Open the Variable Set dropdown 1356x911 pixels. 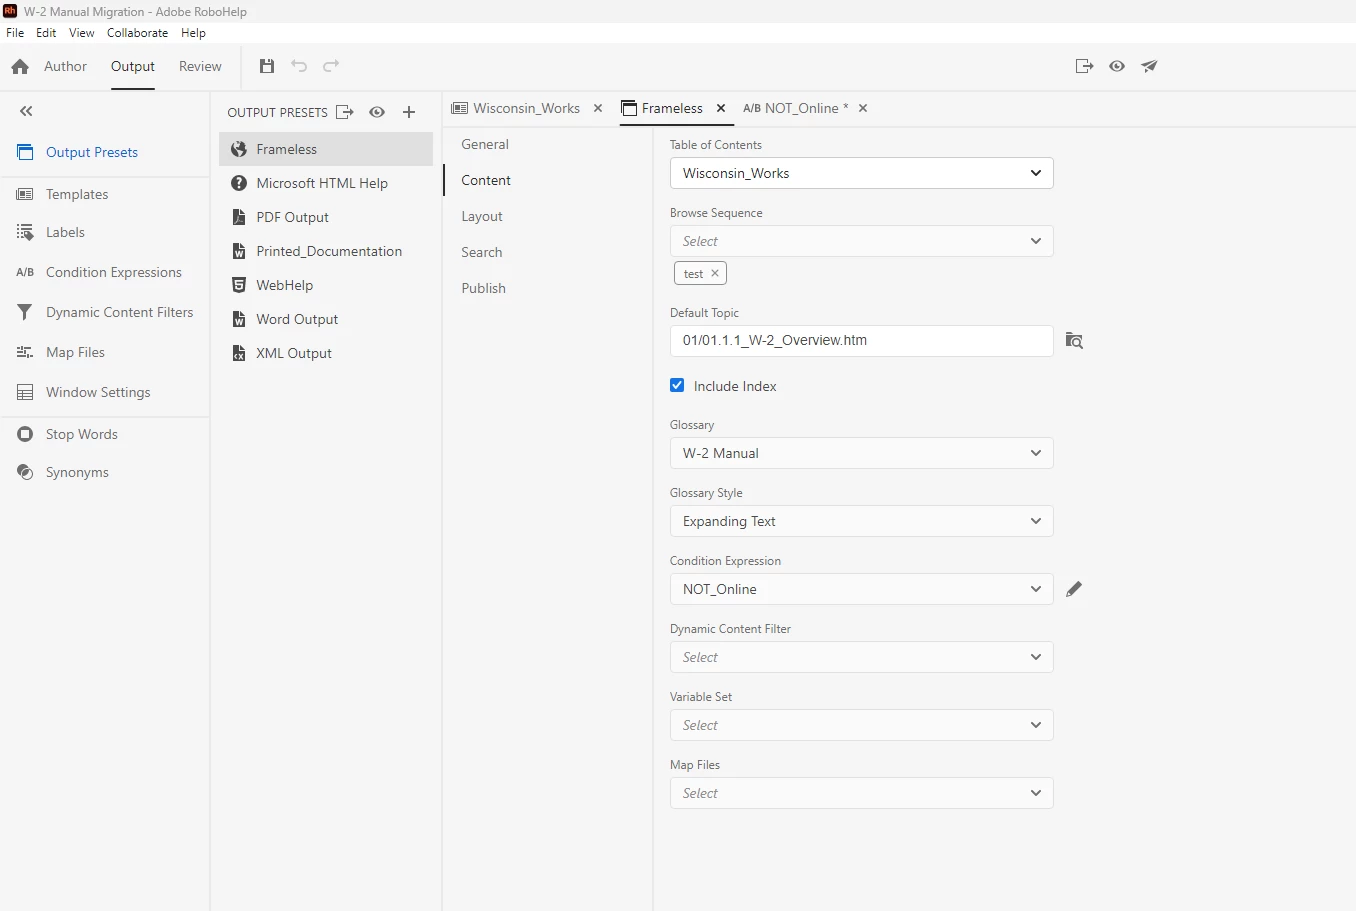861,725
